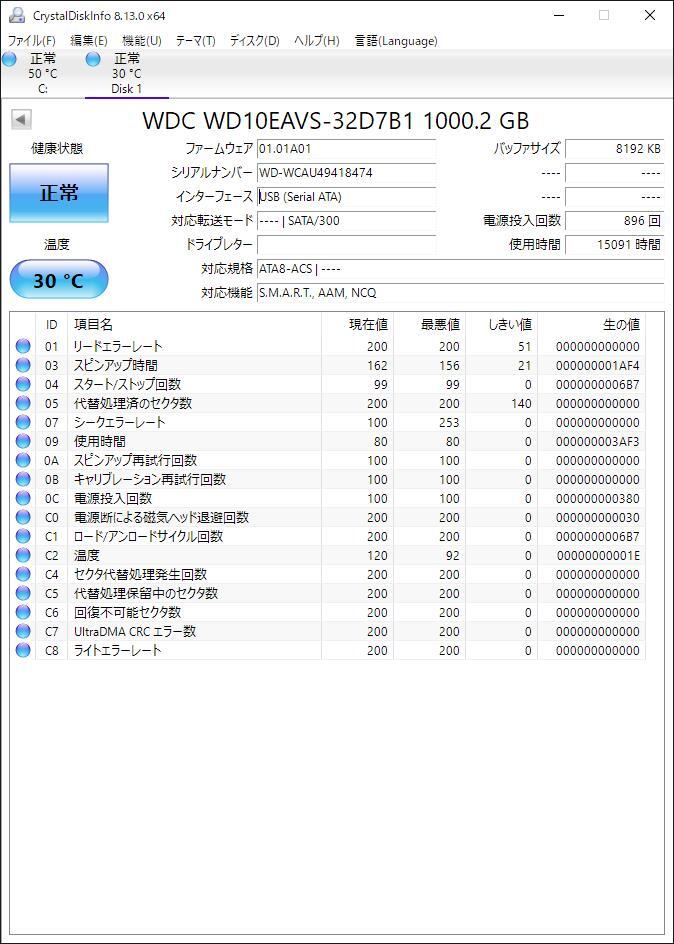The width and height of the screenshot is (674, 944).
Task: Click raw value 000000003AF3 in 使用時間 row
Action: pyautogui.click(x=598, y=442)
